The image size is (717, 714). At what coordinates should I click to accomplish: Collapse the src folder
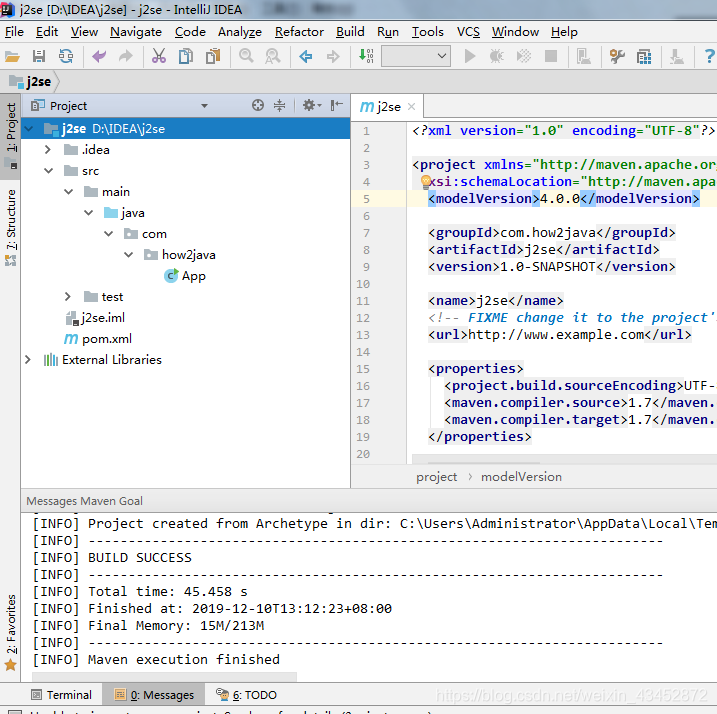[48, 171]
